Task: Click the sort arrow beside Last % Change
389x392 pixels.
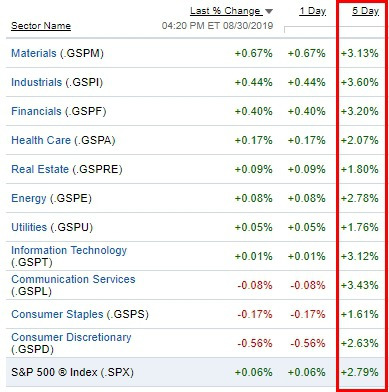Action: (269, 12)
